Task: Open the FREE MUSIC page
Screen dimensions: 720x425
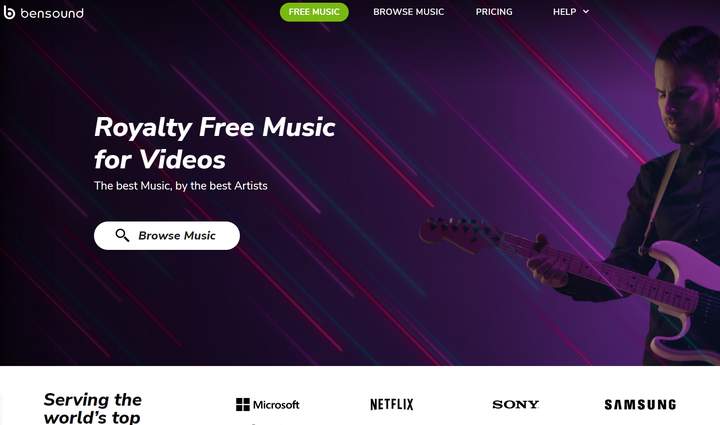Action: [x=314, y=12]
